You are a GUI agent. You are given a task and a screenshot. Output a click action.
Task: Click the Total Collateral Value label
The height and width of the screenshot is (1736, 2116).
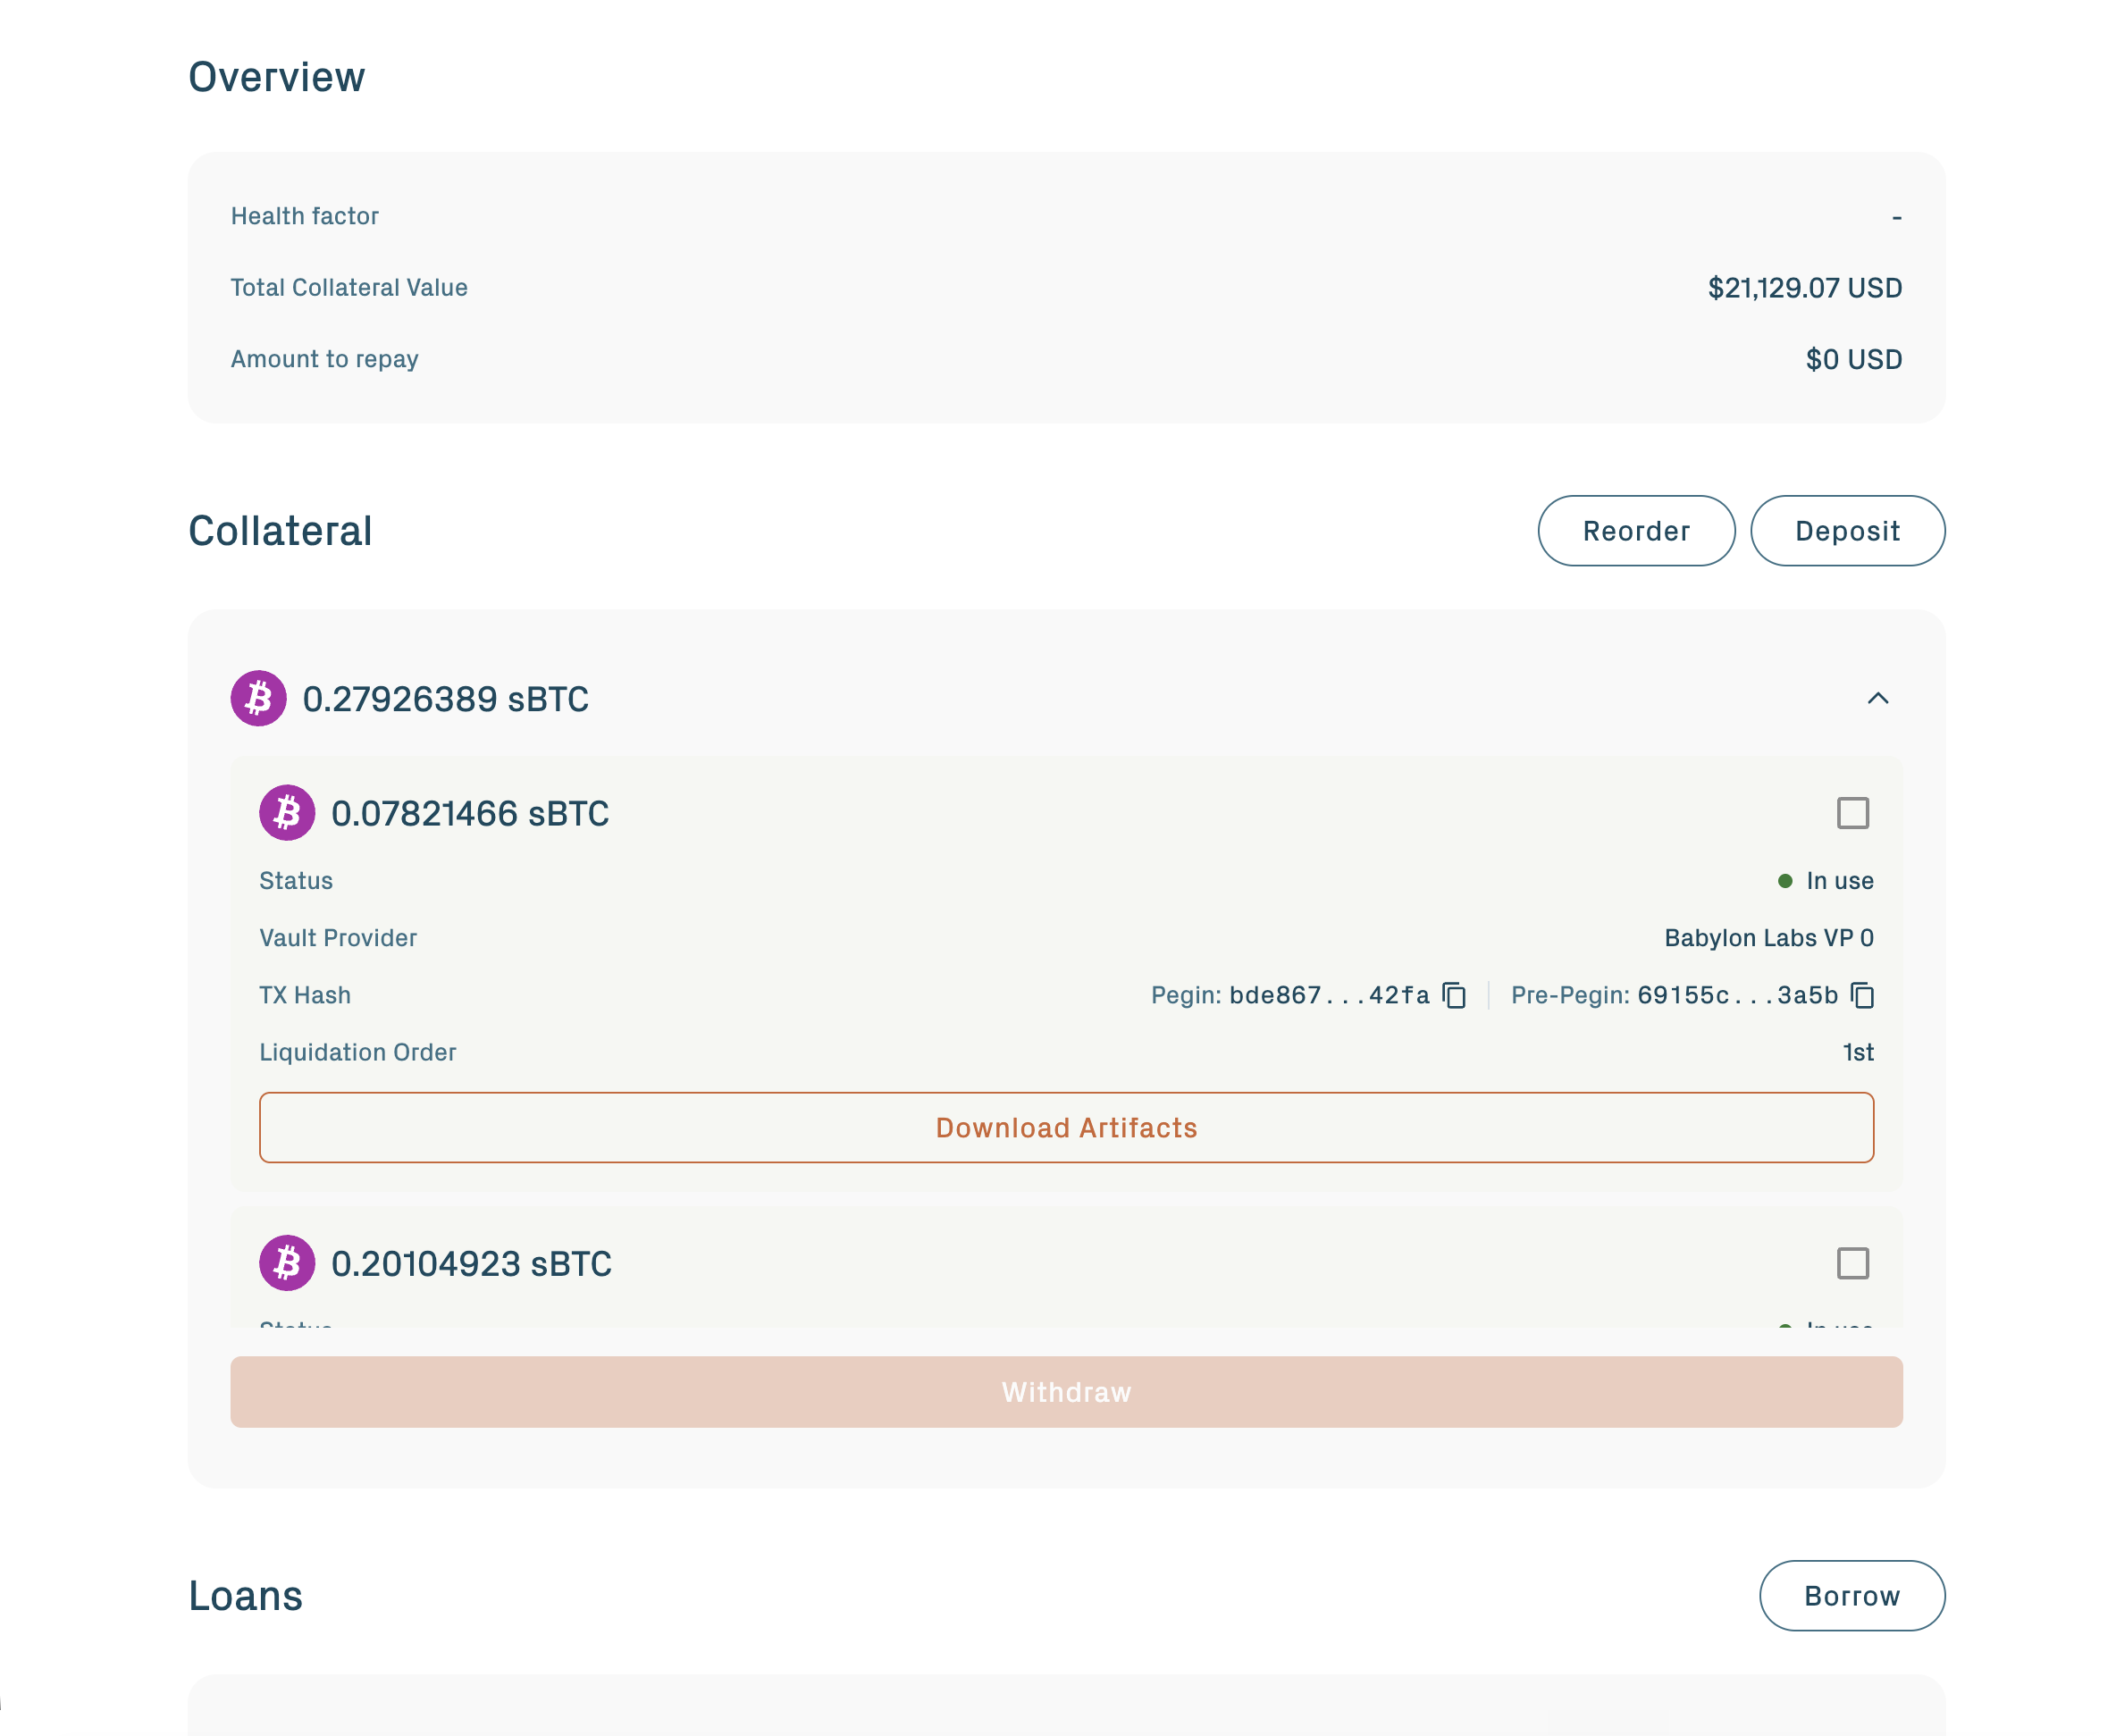pos(349,288)
